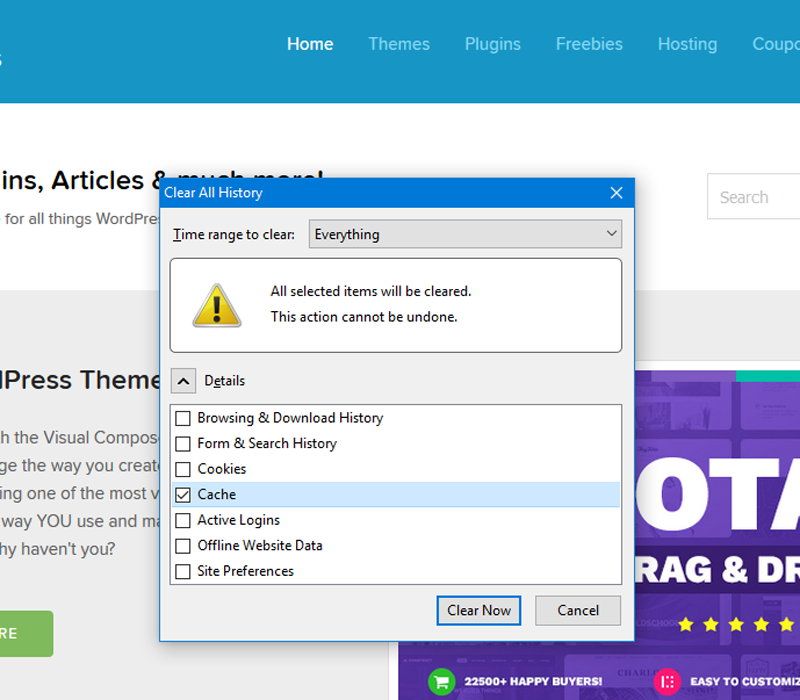Check Form & Search History checkbox
Screen dimensions: 800x700
pyautogui.click(x=183, y=444)
